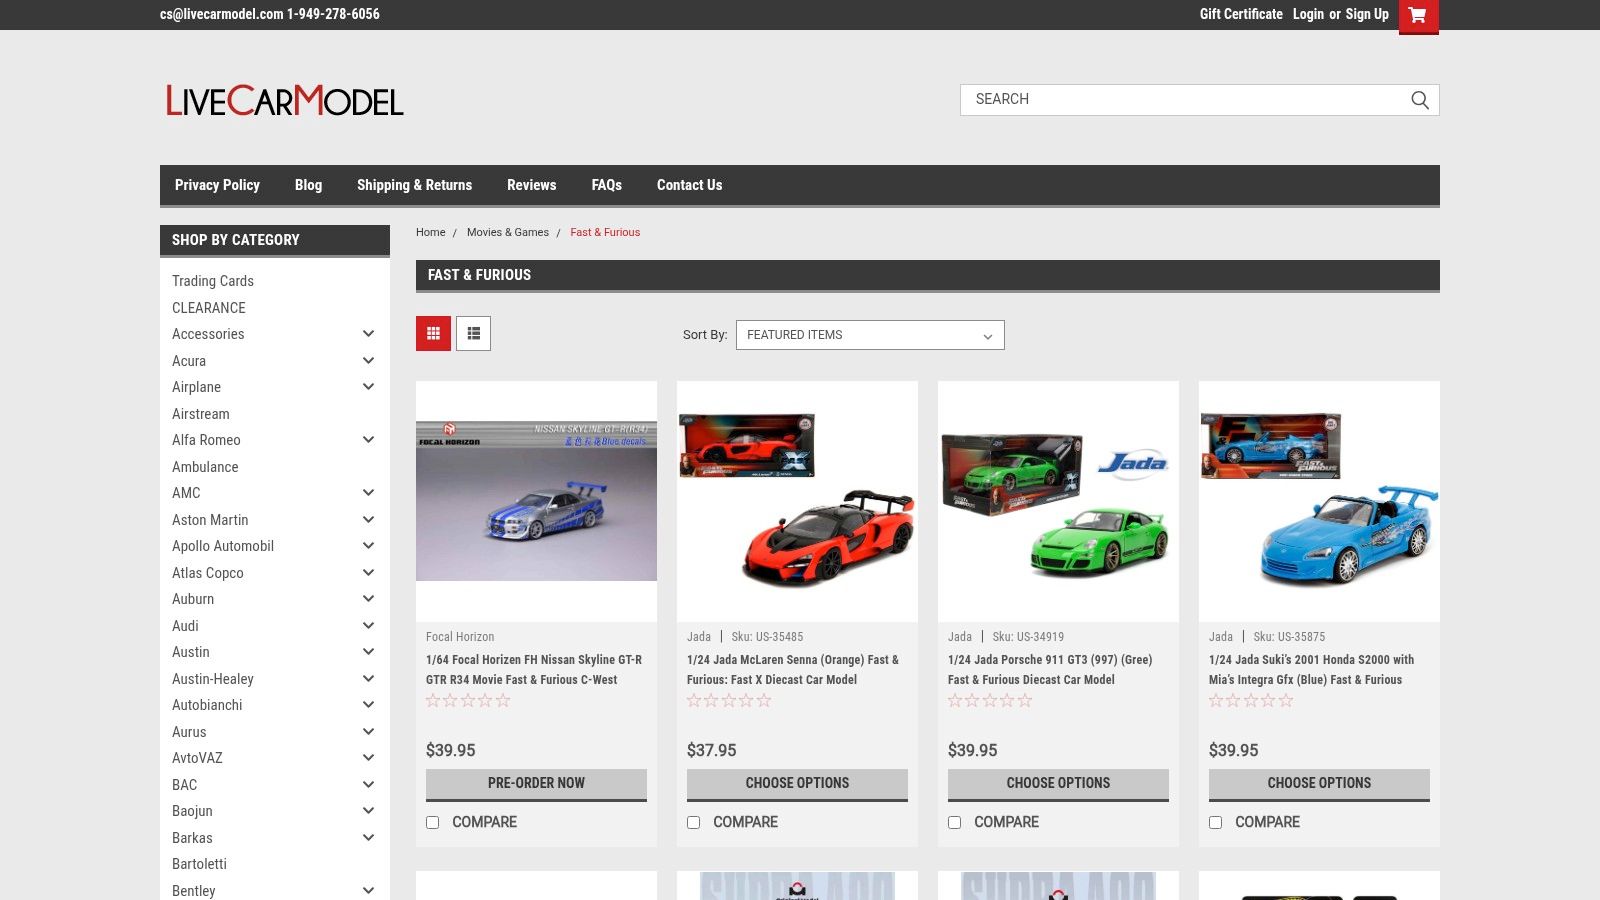This screenshot has width=1600, height=900.
Task: Open the shopping cart icon
Action: (x=1418, y=15)
